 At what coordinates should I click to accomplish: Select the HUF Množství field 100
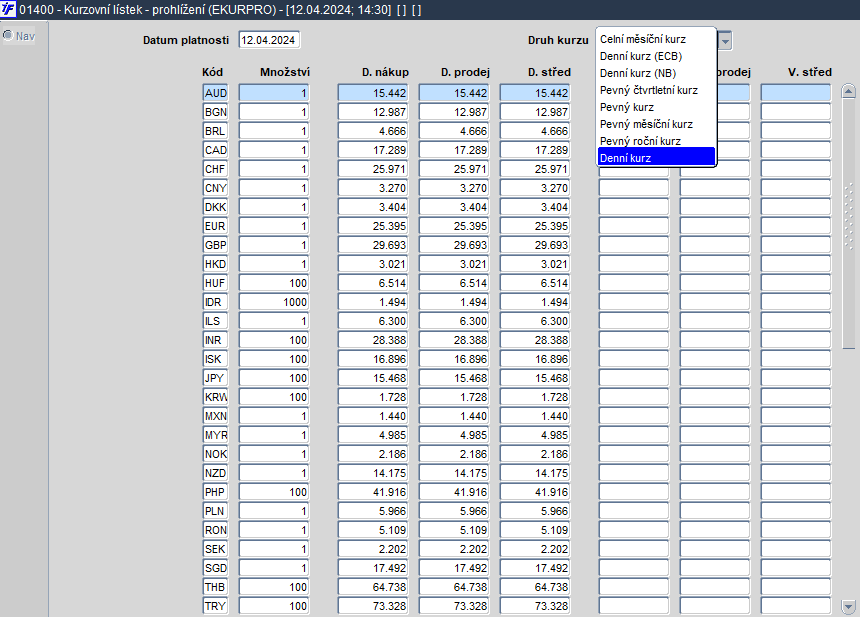tap(274, 283)
